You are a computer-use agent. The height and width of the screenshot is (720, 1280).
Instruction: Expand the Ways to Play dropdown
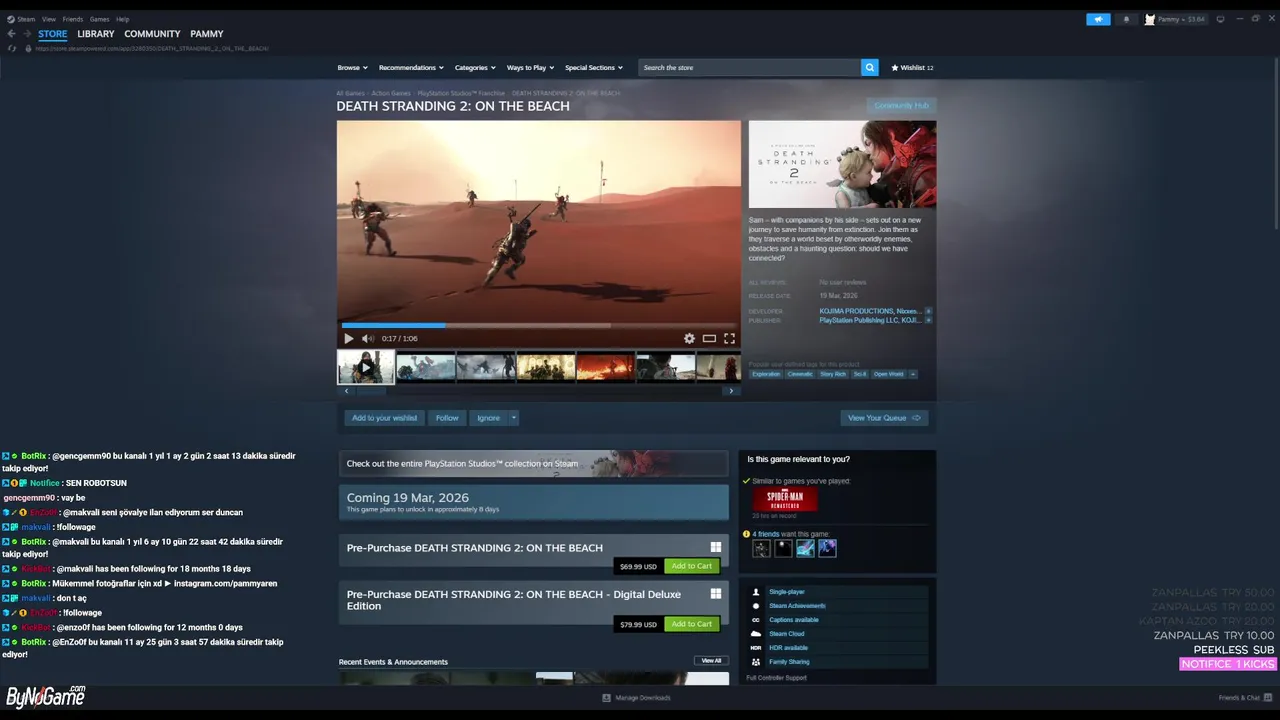click(x=530, y=67)
